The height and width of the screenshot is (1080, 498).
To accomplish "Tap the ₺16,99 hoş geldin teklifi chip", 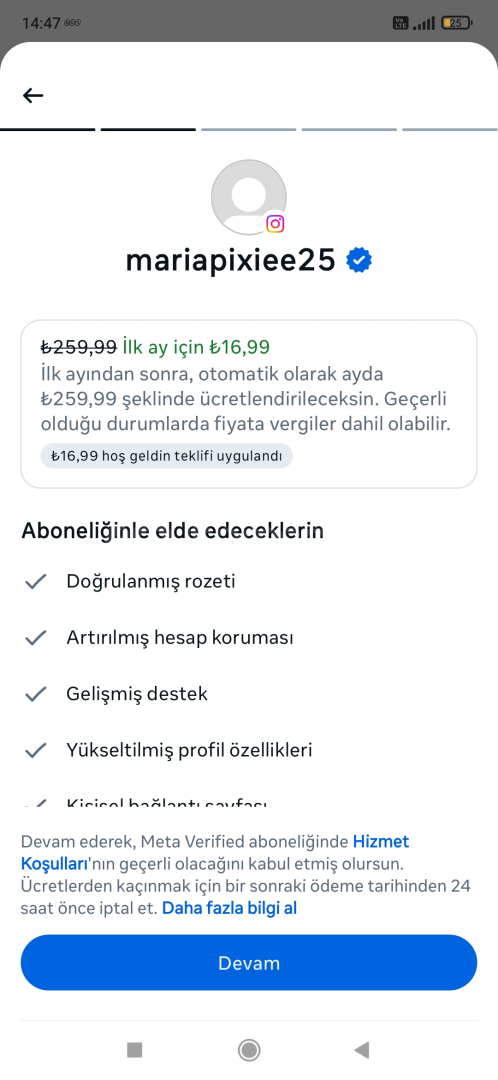I will (x=167, y=456).
